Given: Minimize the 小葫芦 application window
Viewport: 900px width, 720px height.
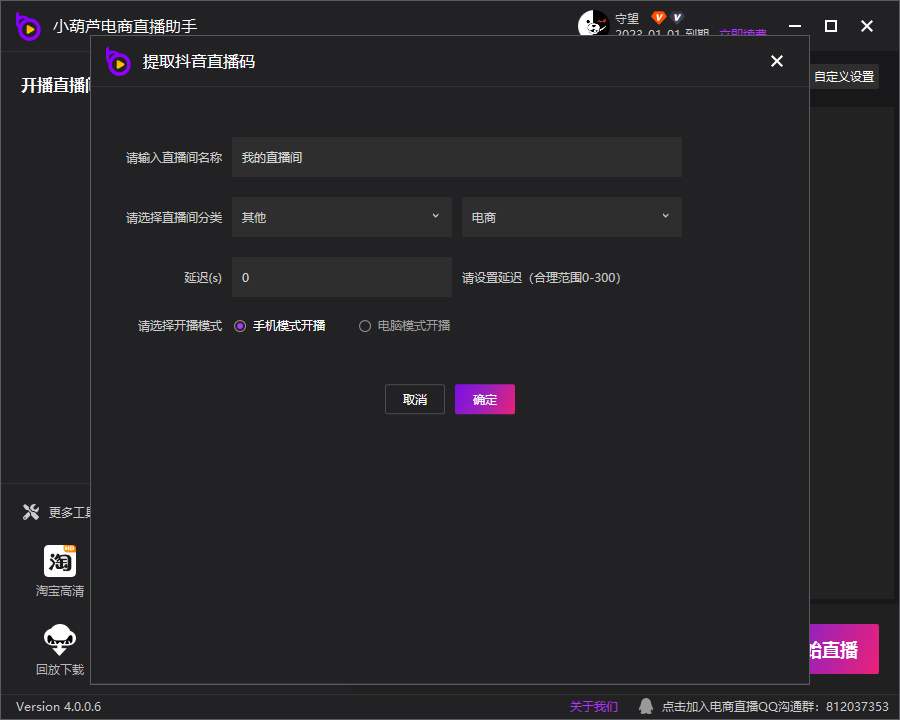Looking at the screenshot, I should tap(794, 26).
